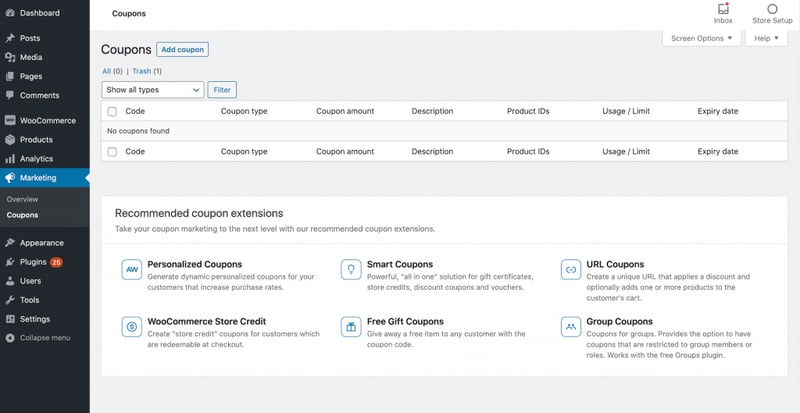Open Overview under Marketing

(22, 200)
